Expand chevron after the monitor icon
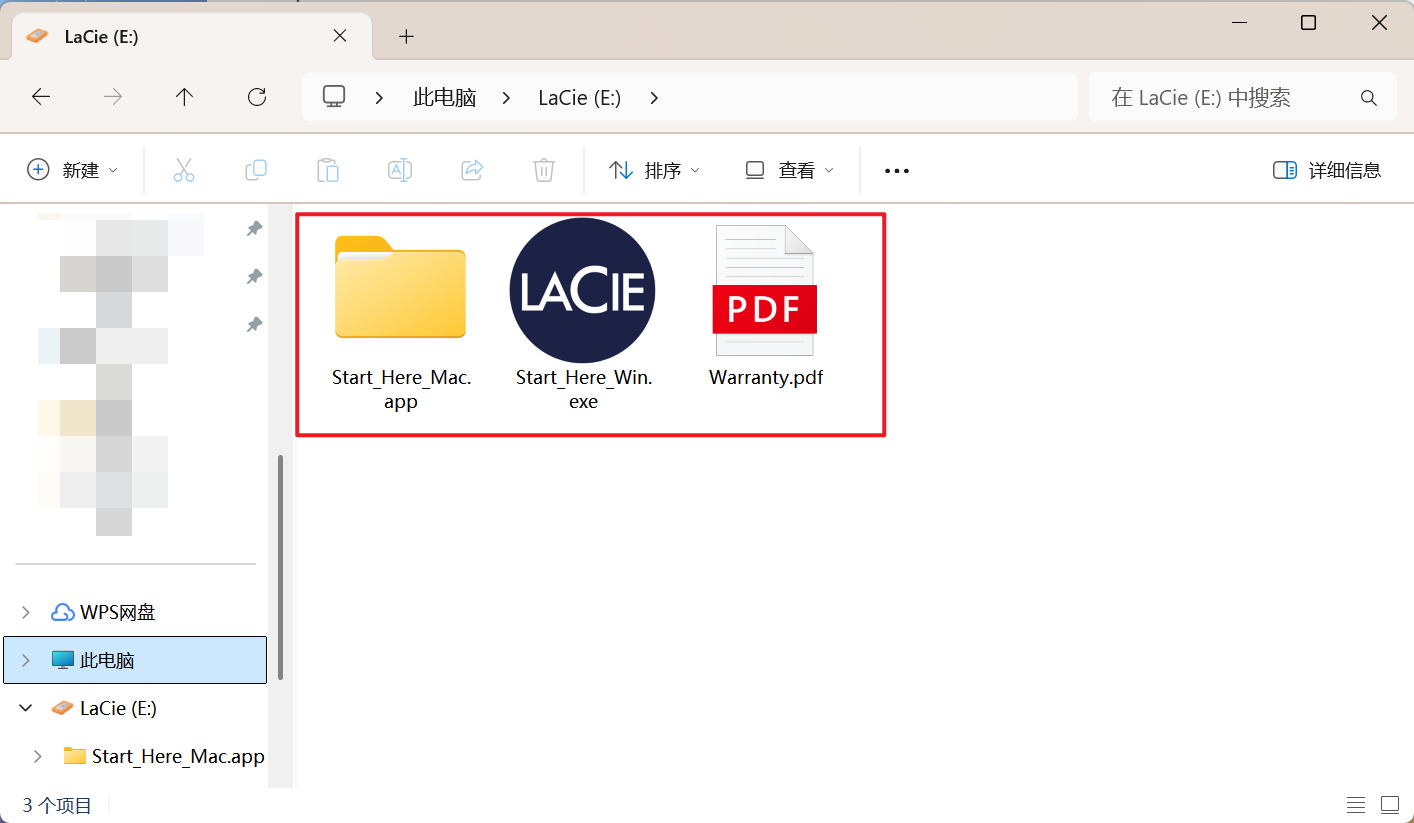The width and height of the screenshot is (1414, 823). pyautogui.click(x=379, y=98)
